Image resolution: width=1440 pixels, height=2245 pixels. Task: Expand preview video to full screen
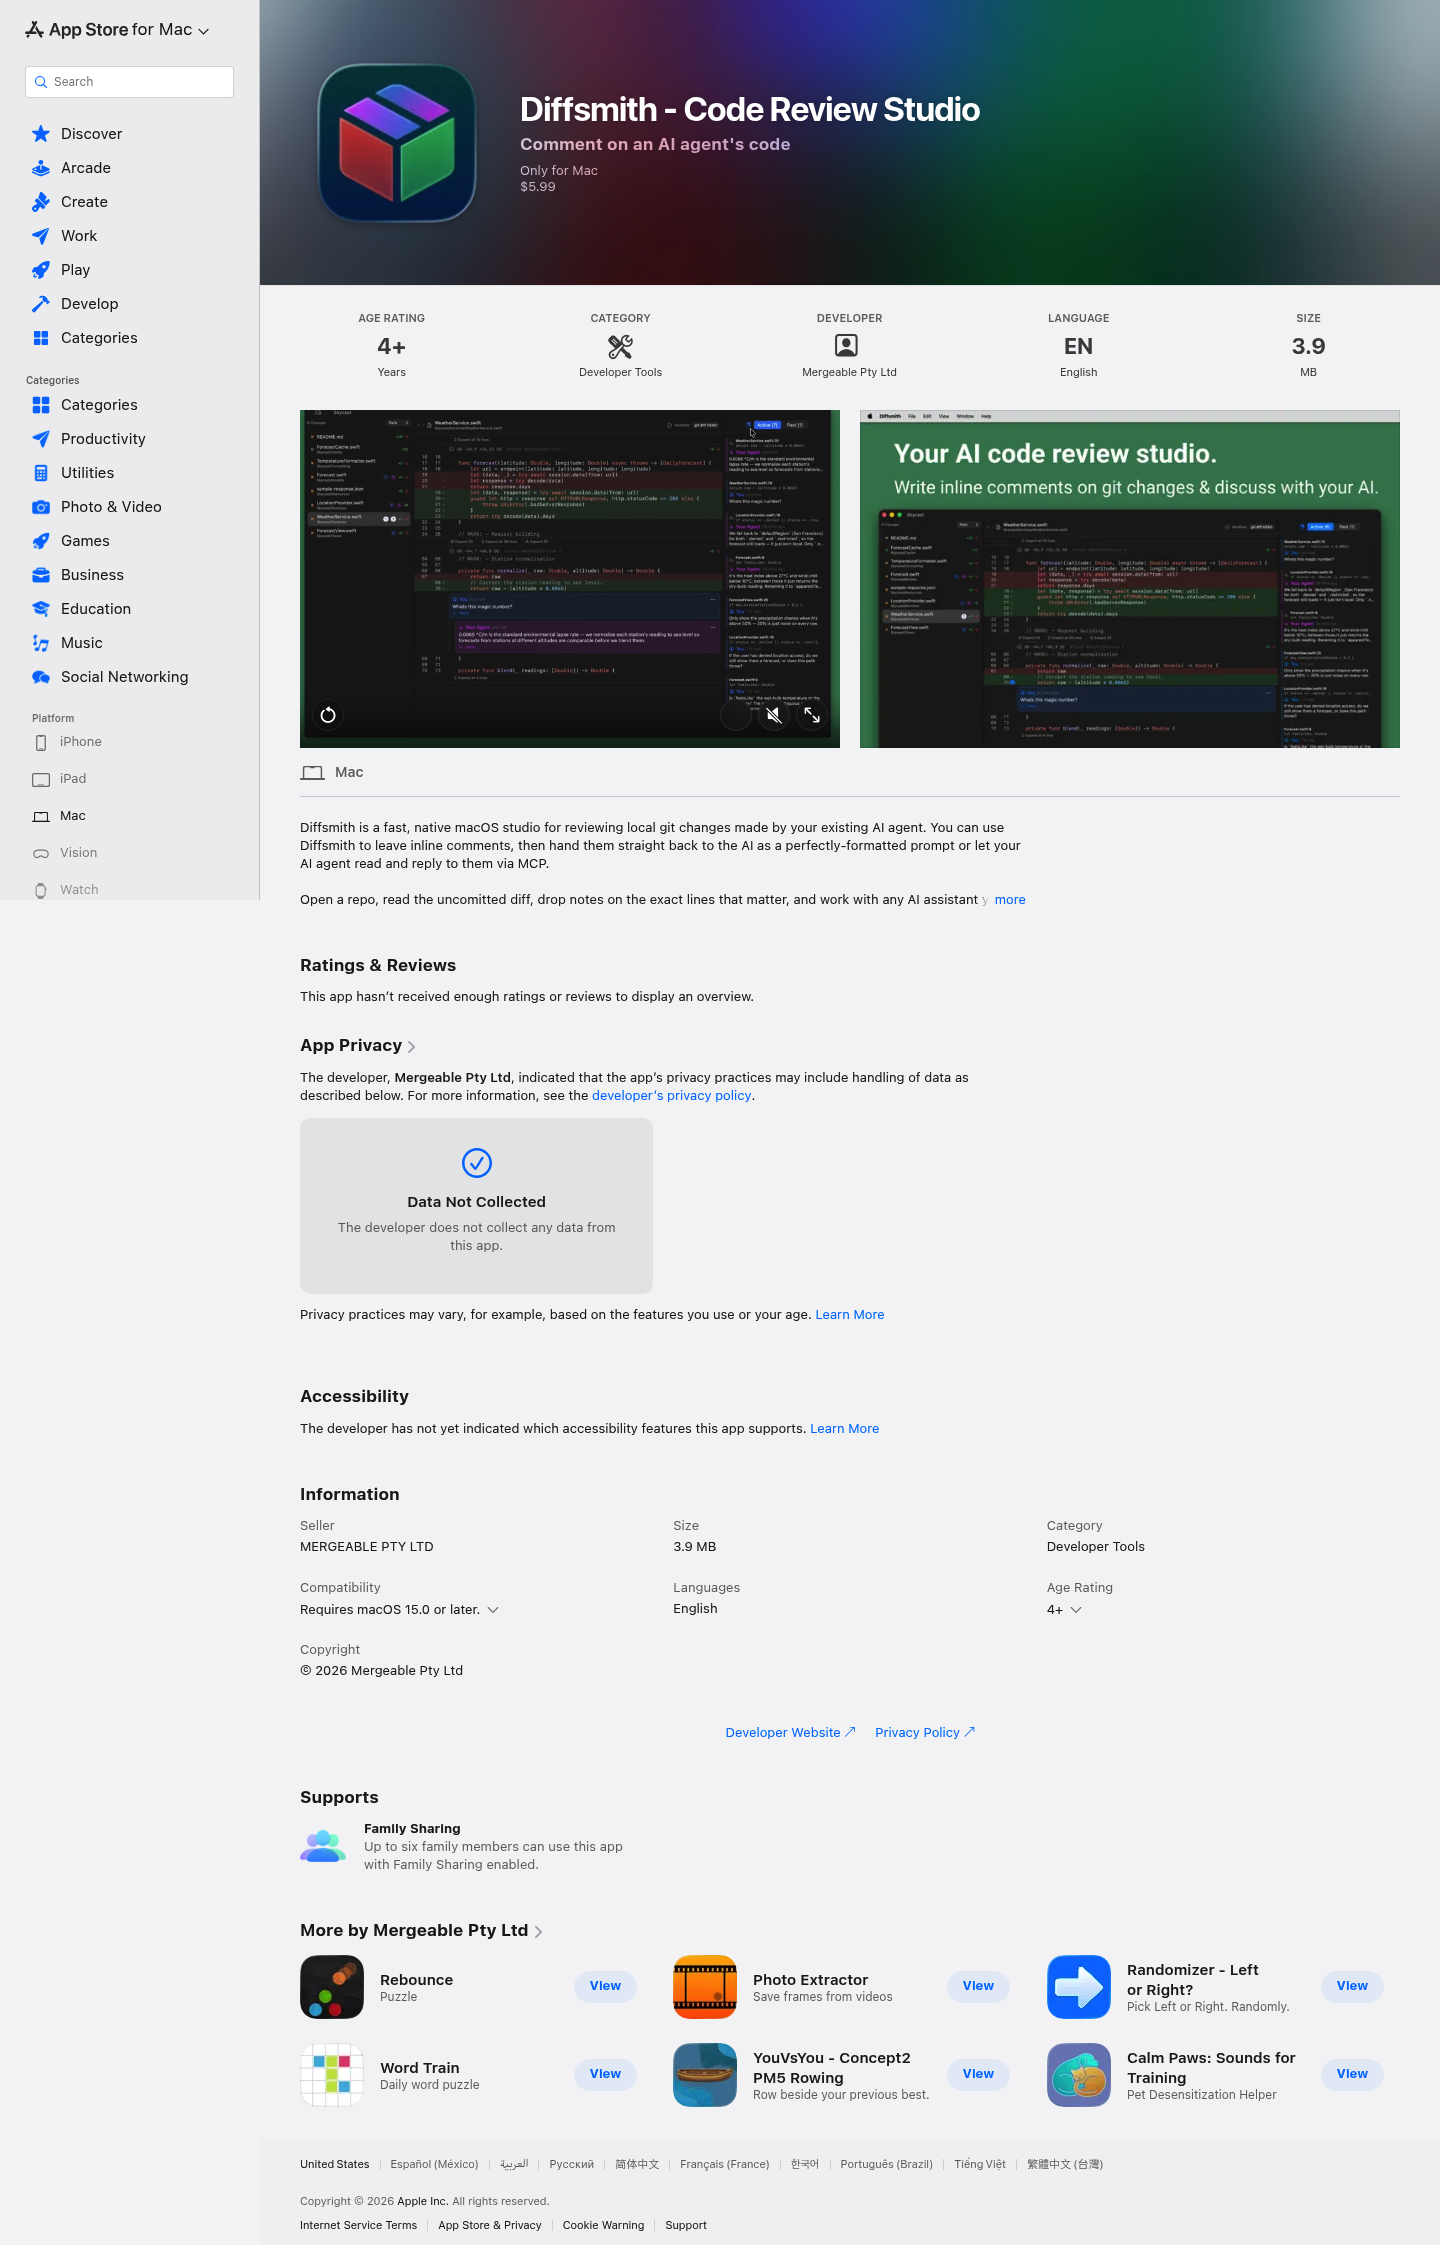point(812,715)
